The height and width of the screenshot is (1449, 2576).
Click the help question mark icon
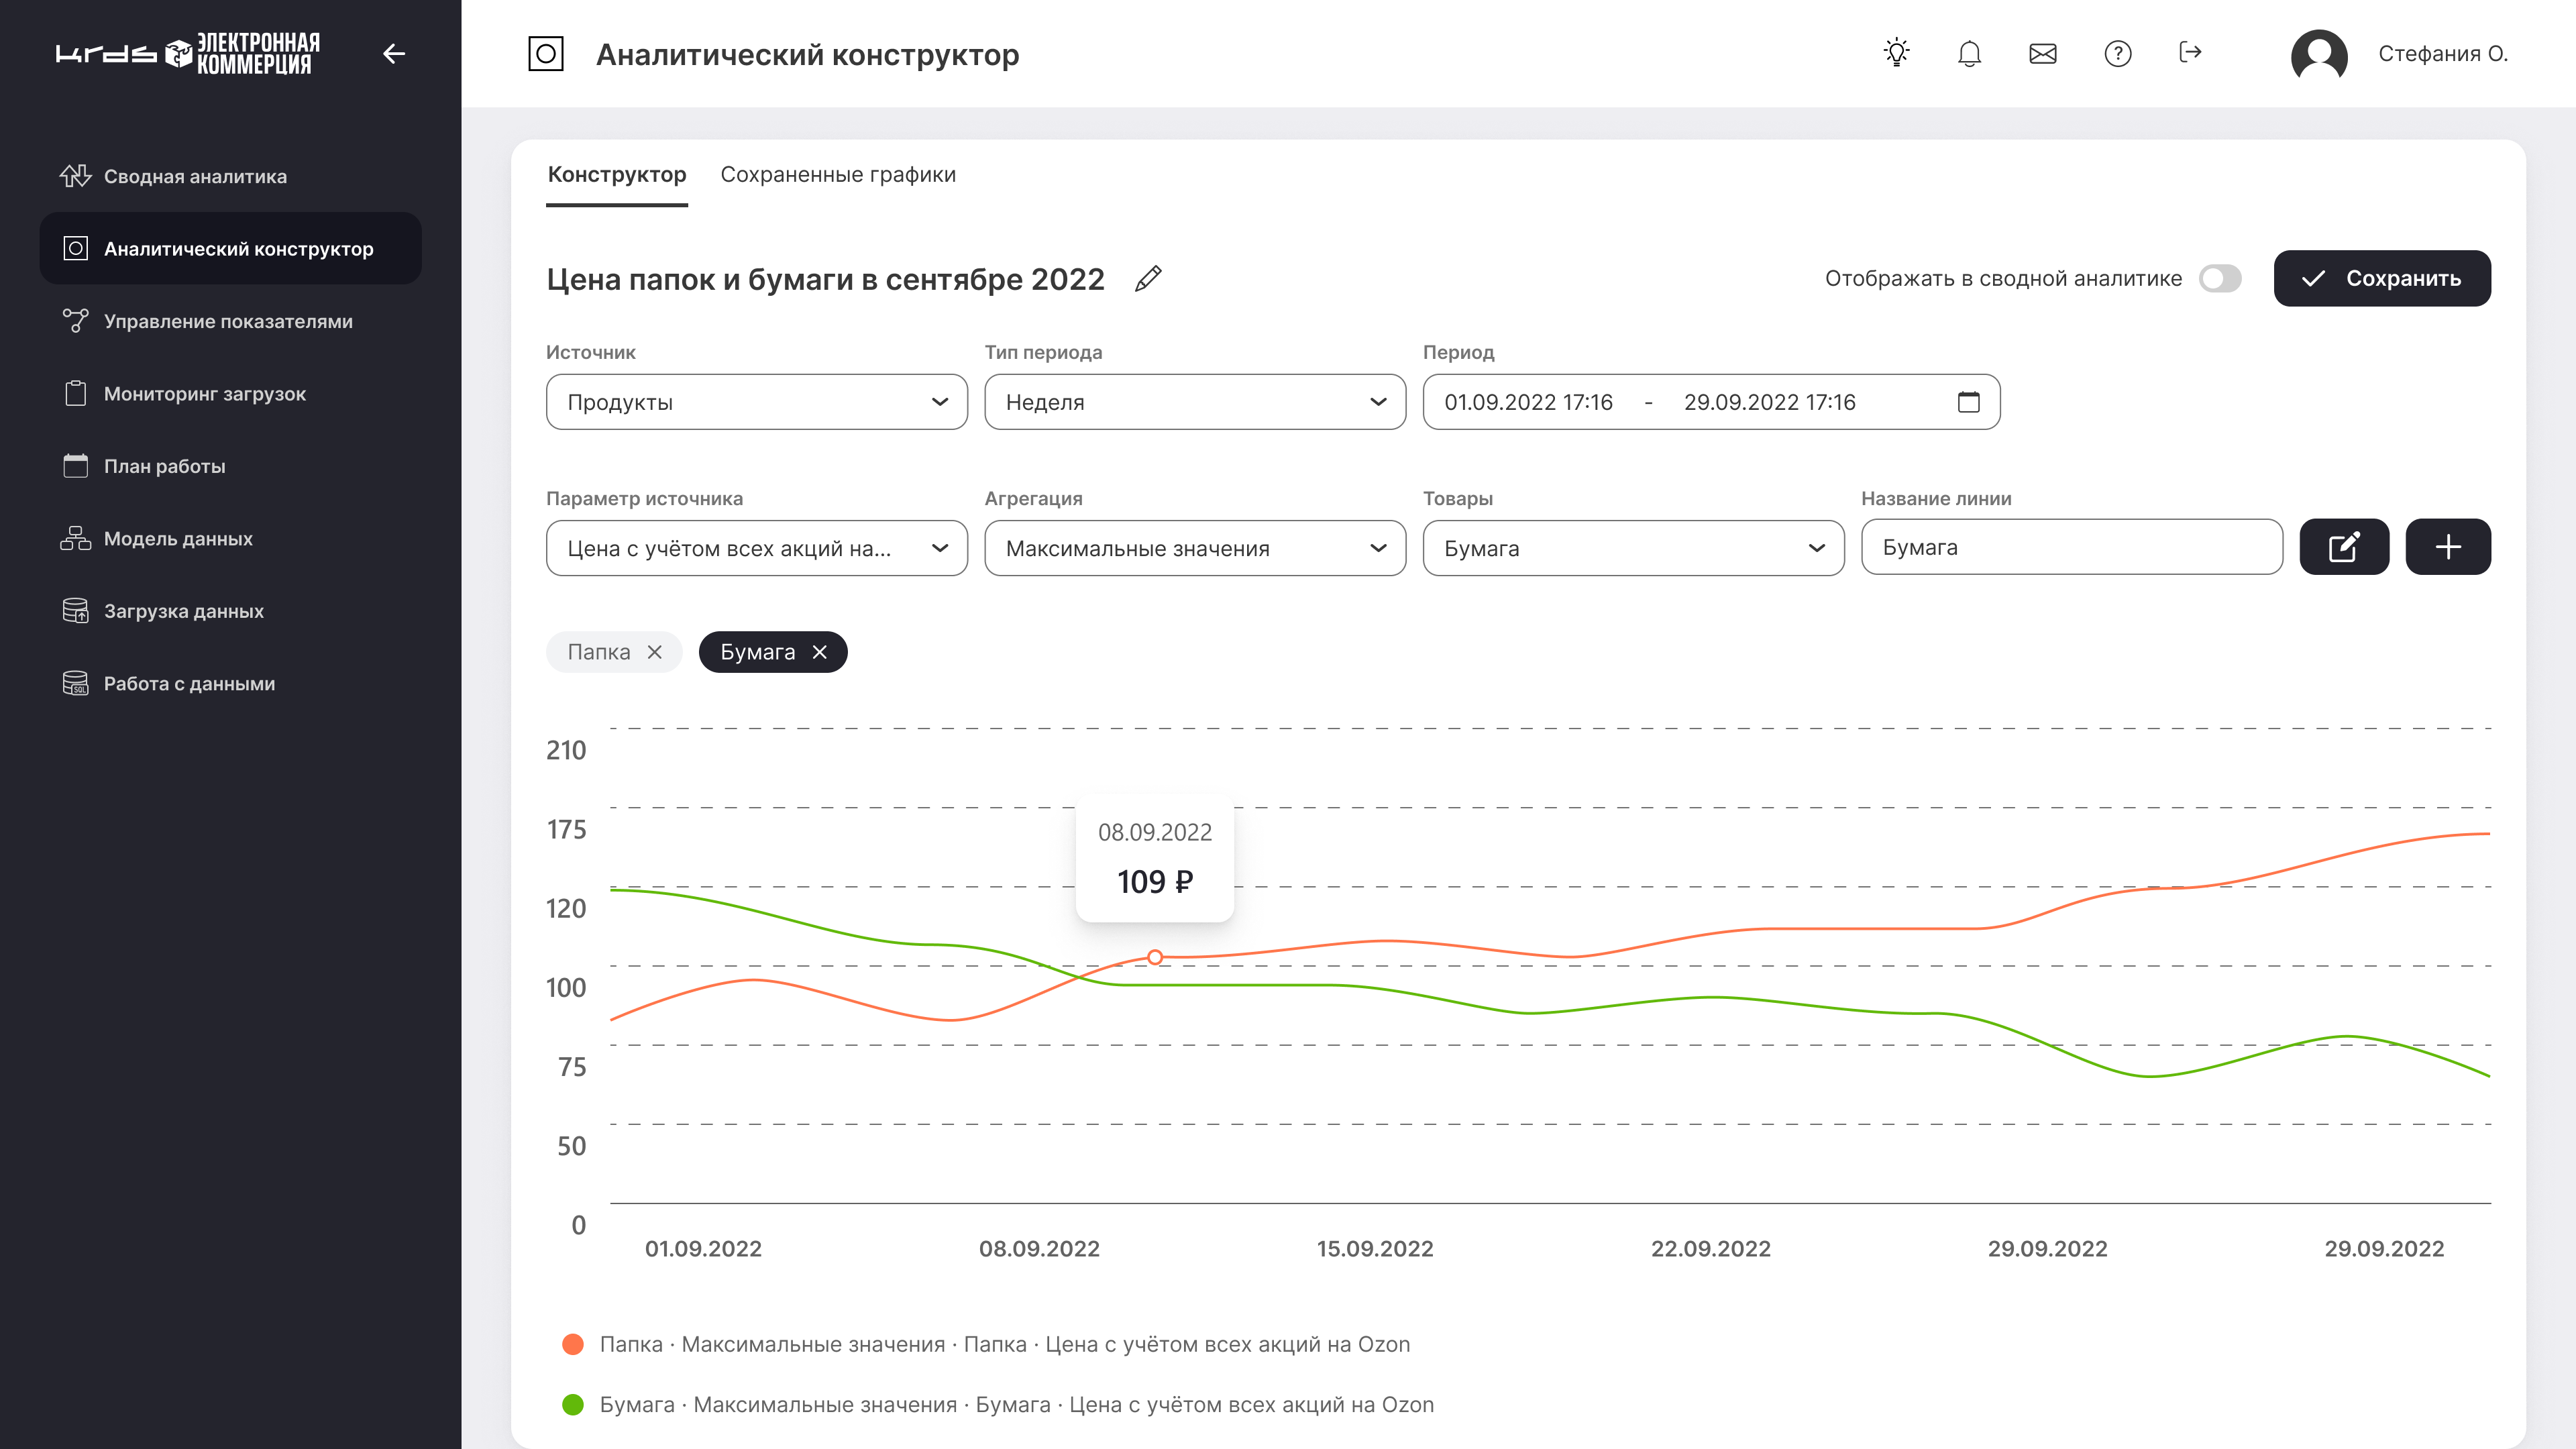click(2117, 53)
